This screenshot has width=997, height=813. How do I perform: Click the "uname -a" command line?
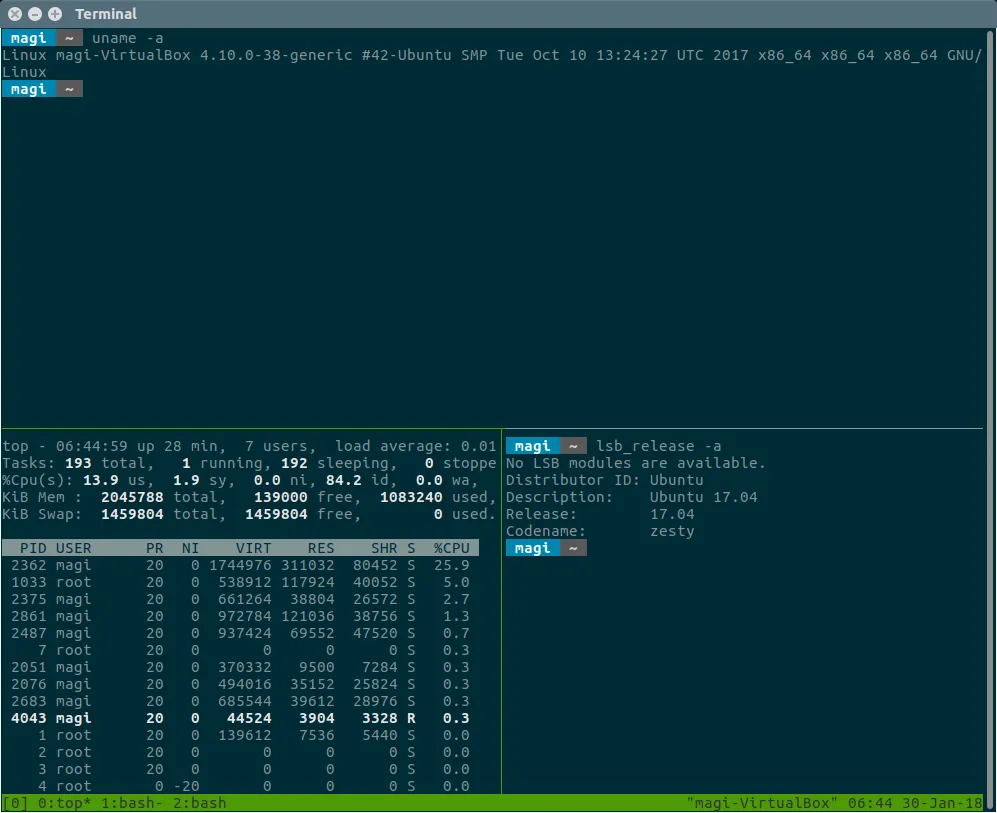[128, 38]
